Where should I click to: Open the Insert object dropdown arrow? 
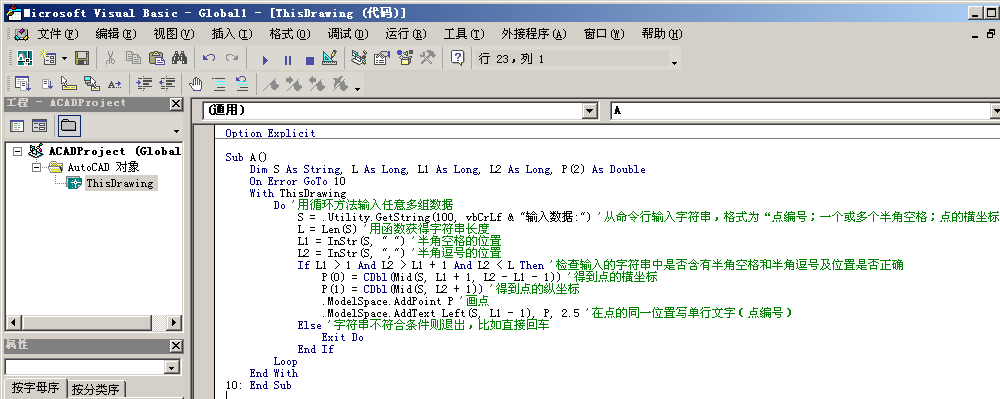point(64,59)
